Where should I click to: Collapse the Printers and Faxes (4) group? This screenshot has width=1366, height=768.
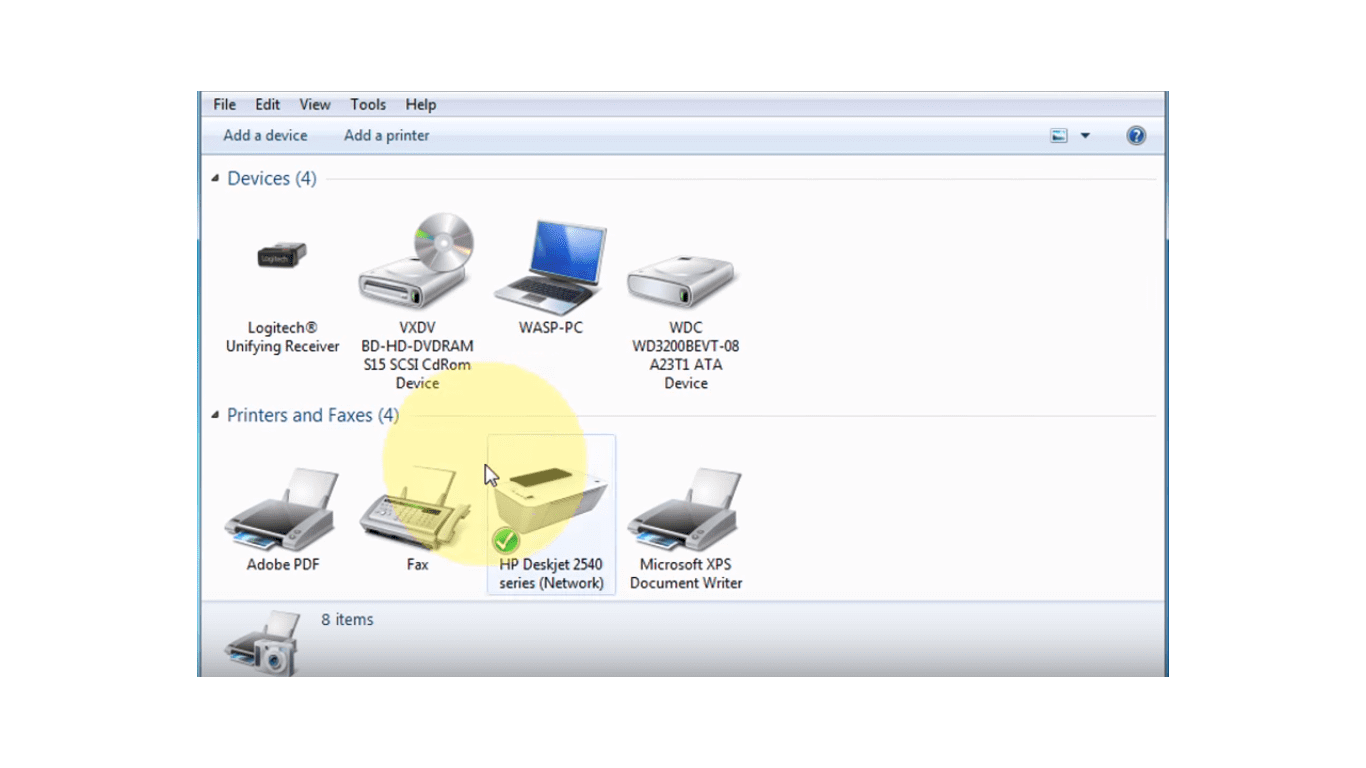(x=215, y=415)
